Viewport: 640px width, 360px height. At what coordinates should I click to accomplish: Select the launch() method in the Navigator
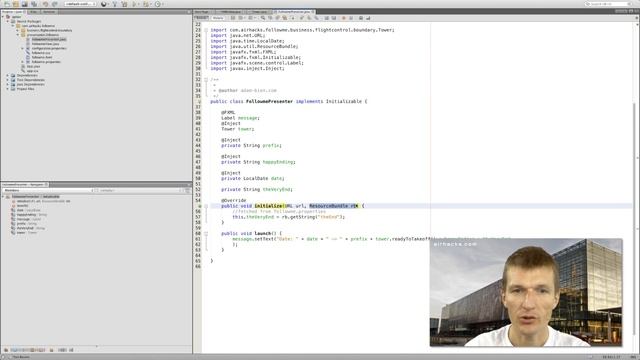(x=22, y=206)
